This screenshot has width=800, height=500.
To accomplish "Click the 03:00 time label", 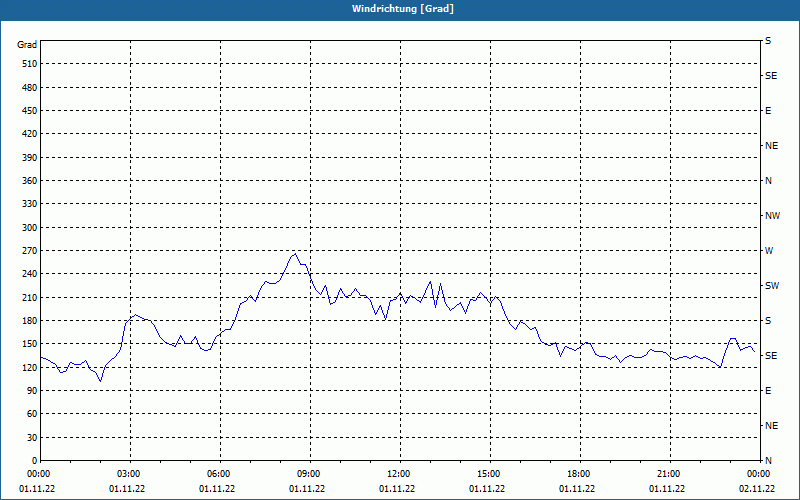I will [131, 474].
